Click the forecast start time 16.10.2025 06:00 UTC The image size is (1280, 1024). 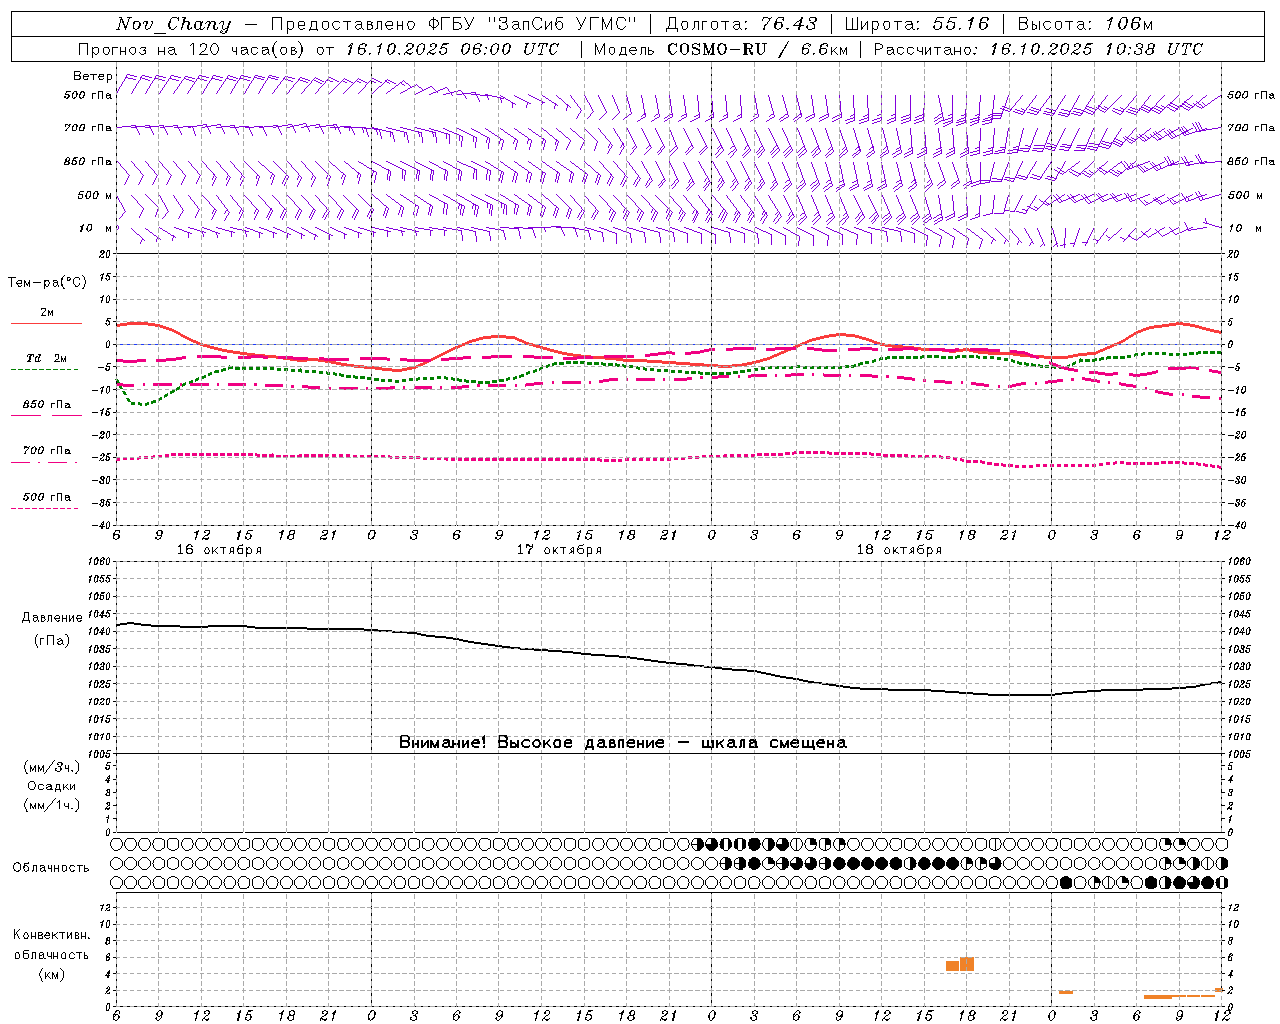click(452, 49)
